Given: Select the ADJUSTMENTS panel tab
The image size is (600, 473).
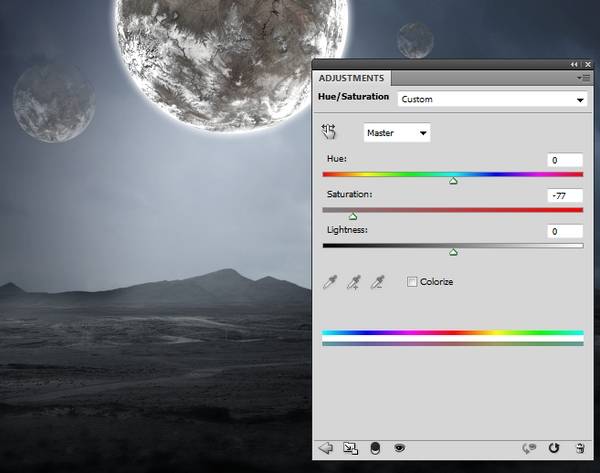Looking at the screenshot, I should pos(351,77).
